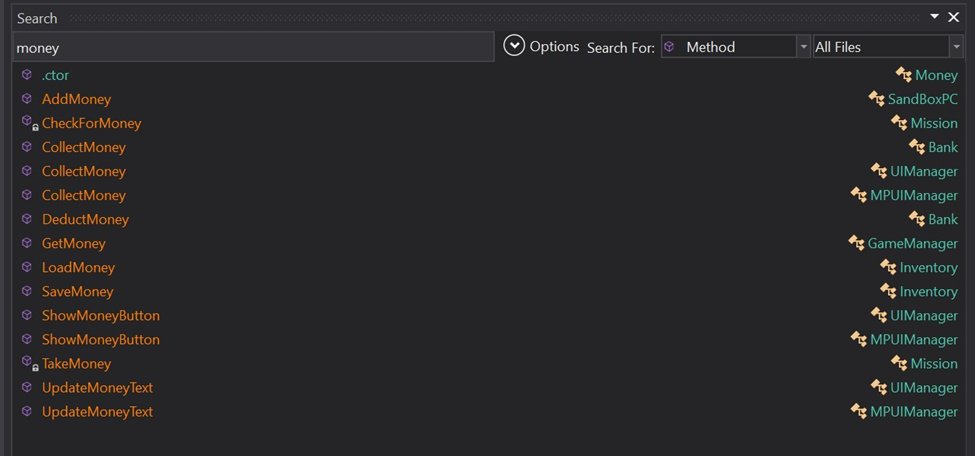Image resolution: width=975 pixels, height=456 pixels.
Task: Click method icon beside DeductMoney
Action: pos(26,219)
